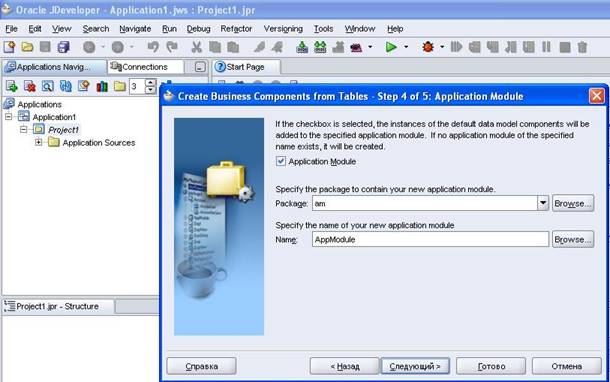This screenshot has width=610, height=382.
Task: Click the Back navigation round icon
Action: [x=89, y=47]
